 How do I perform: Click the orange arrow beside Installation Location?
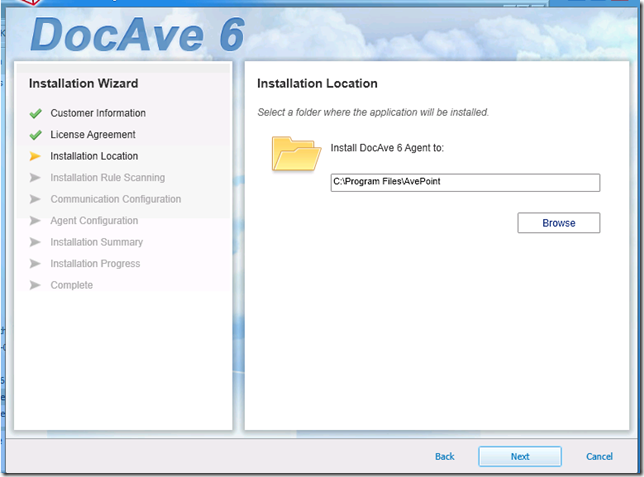click(35, 156)
